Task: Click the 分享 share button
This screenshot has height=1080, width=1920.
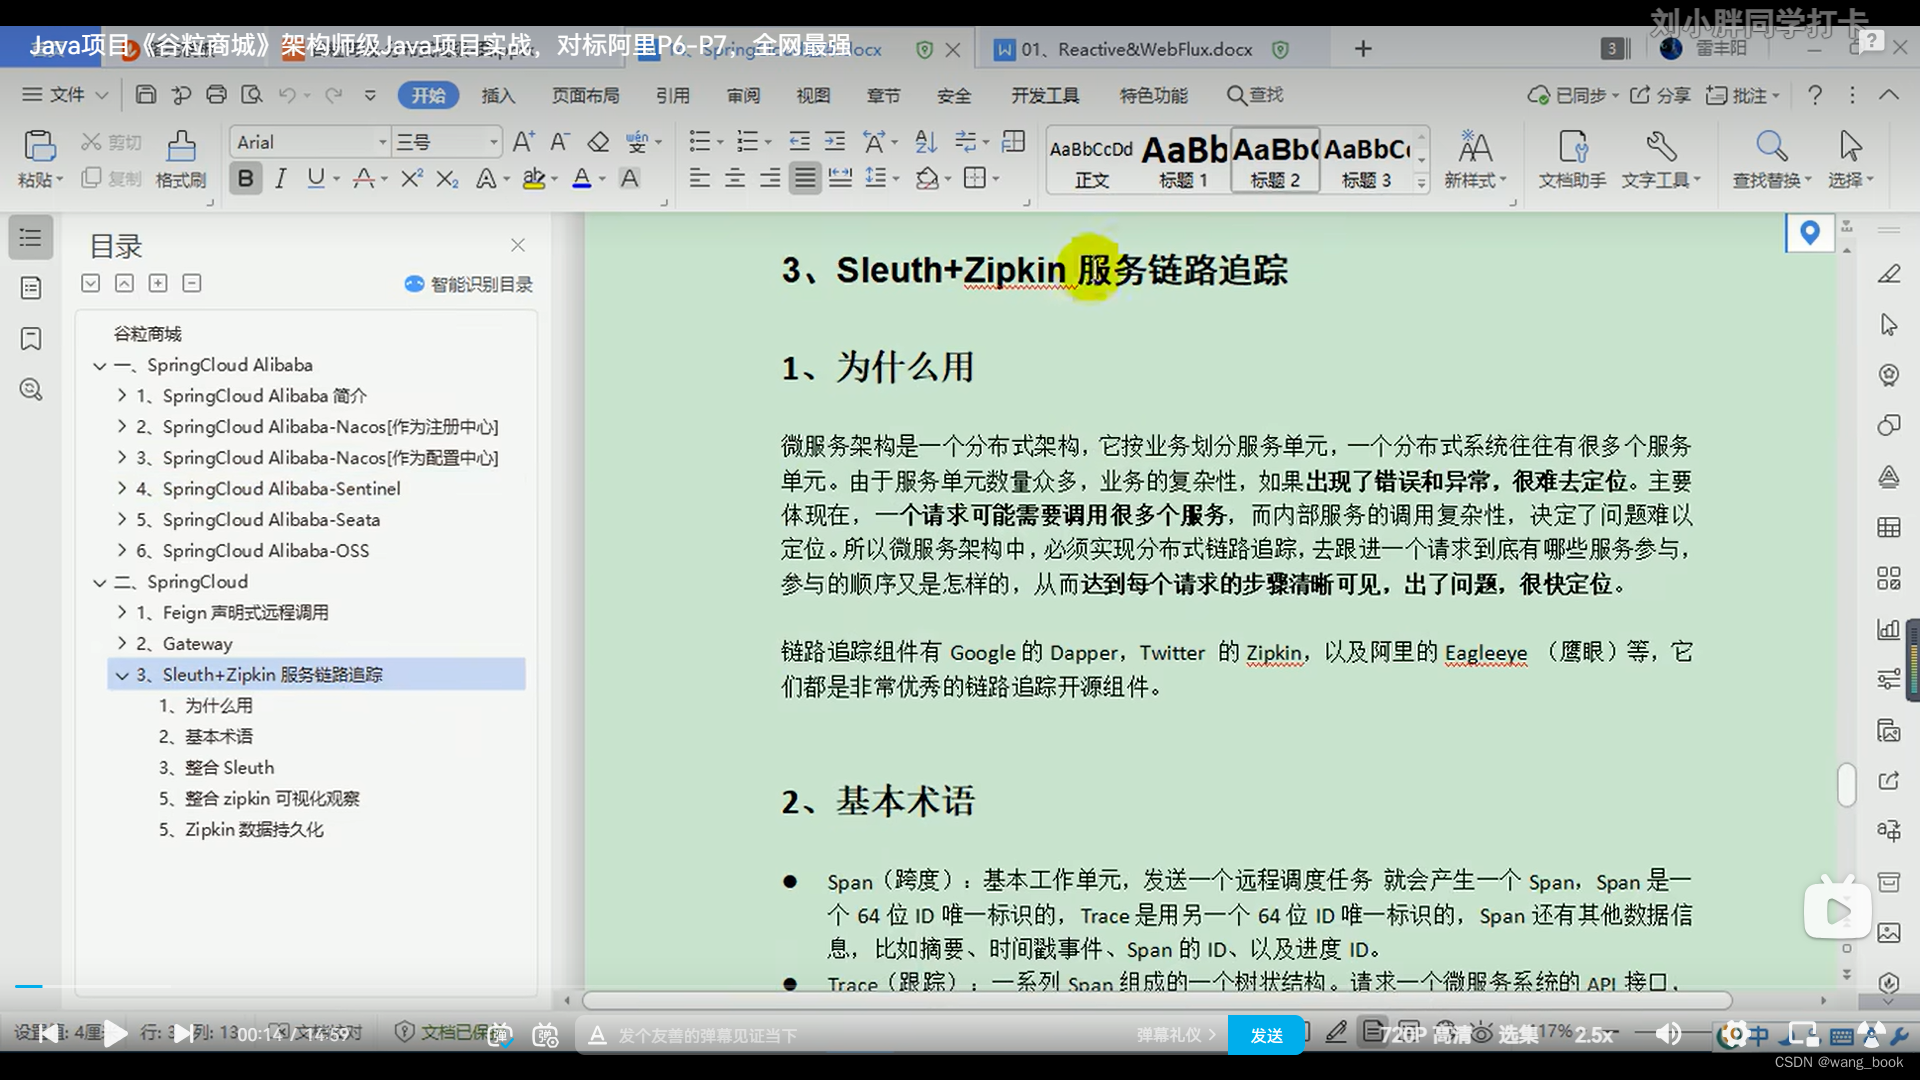Action: tap(1661, 95)
